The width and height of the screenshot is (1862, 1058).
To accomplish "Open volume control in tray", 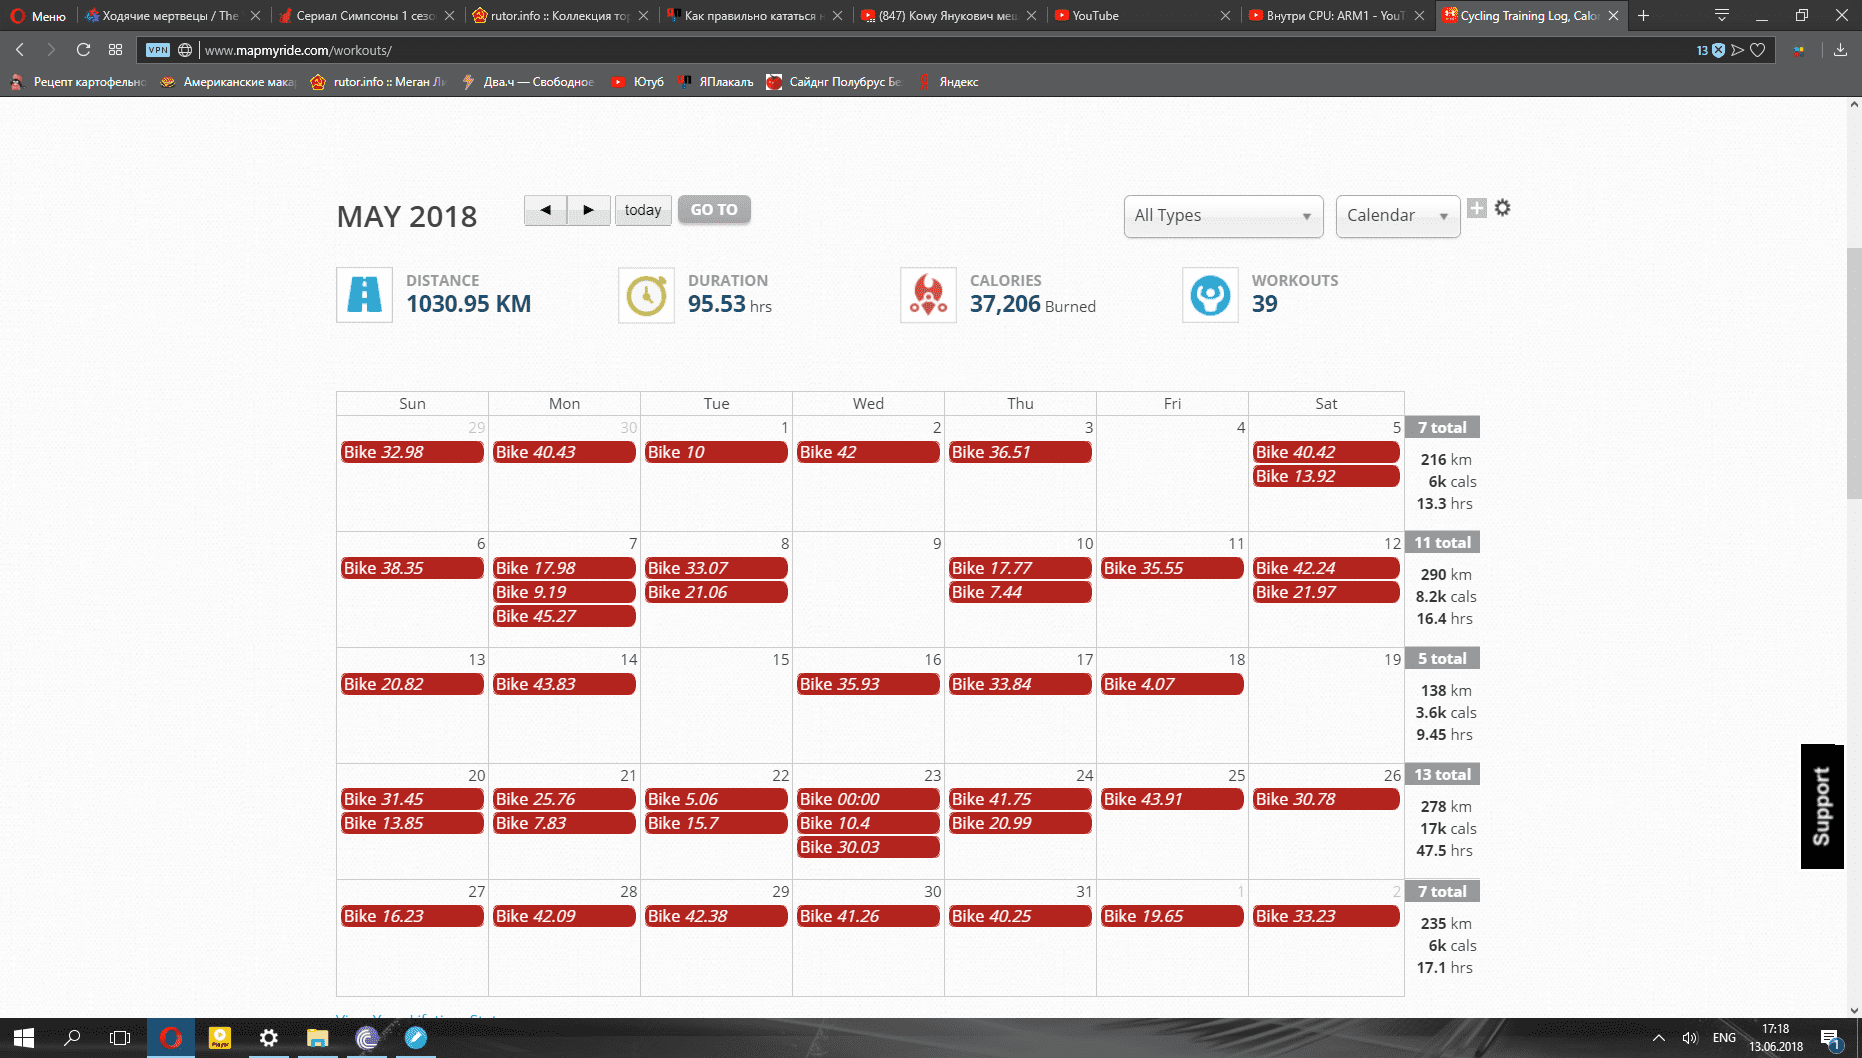I will (1690, 1038).
